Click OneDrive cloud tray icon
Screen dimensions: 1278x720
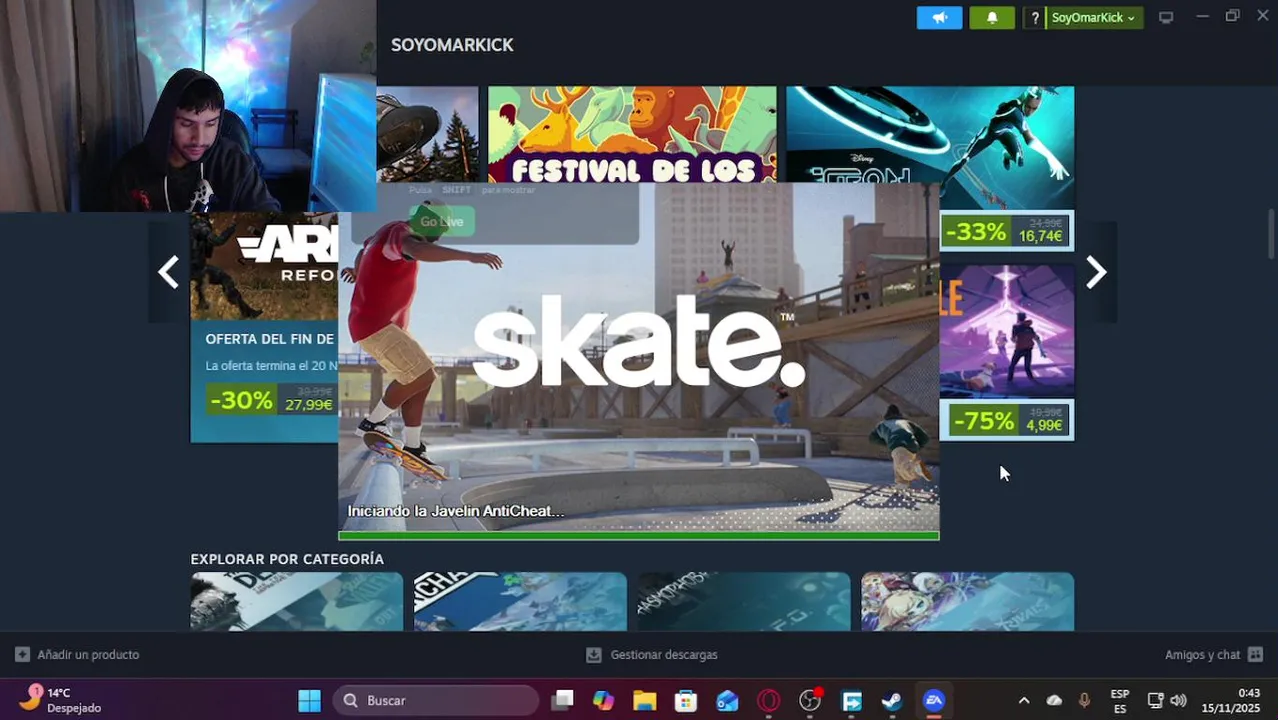click(x=1054, y=700)
